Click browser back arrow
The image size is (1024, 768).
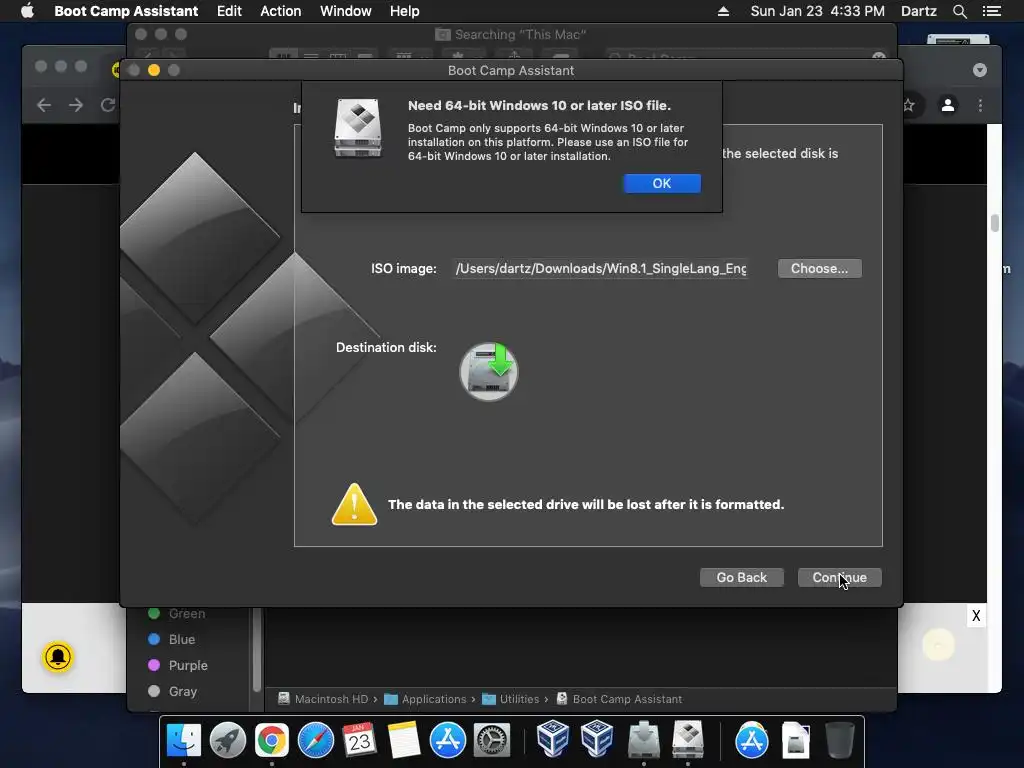pyautogui.click(x=44, y=105)
